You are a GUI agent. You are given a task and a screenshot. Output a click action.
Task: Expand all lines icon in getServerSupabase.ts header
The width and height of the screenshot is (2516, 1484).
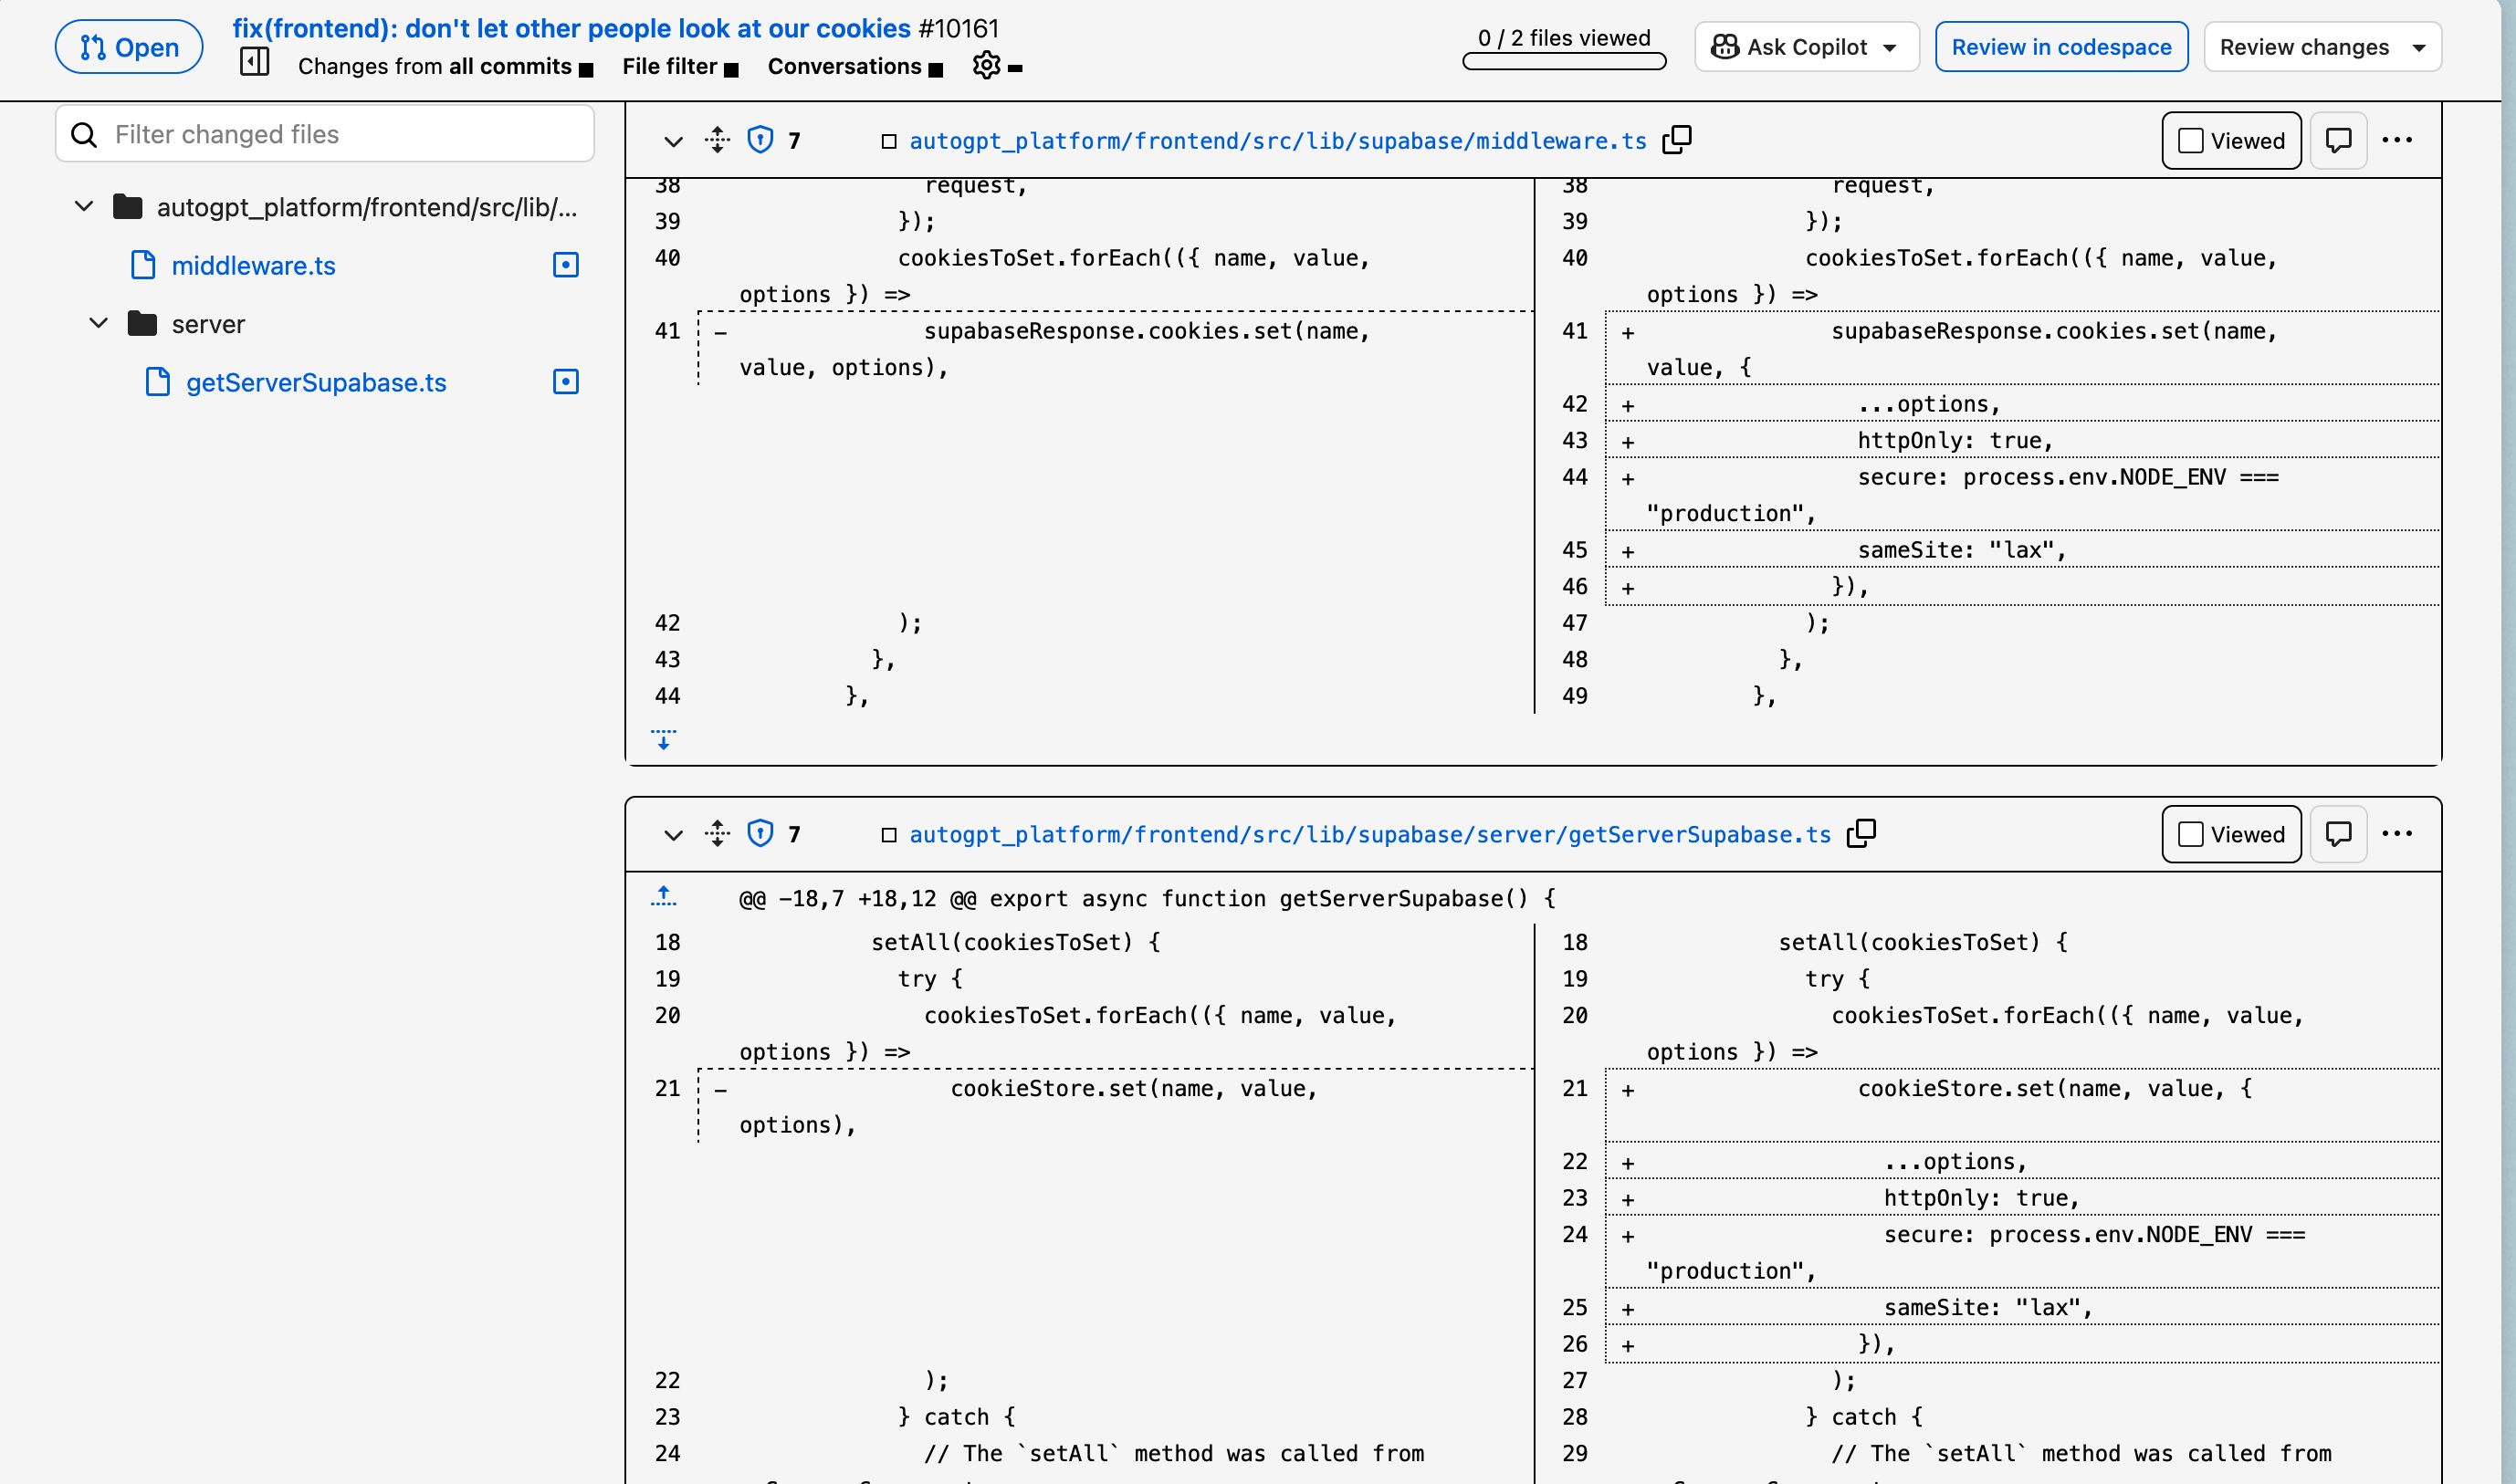tap(717, 833)
